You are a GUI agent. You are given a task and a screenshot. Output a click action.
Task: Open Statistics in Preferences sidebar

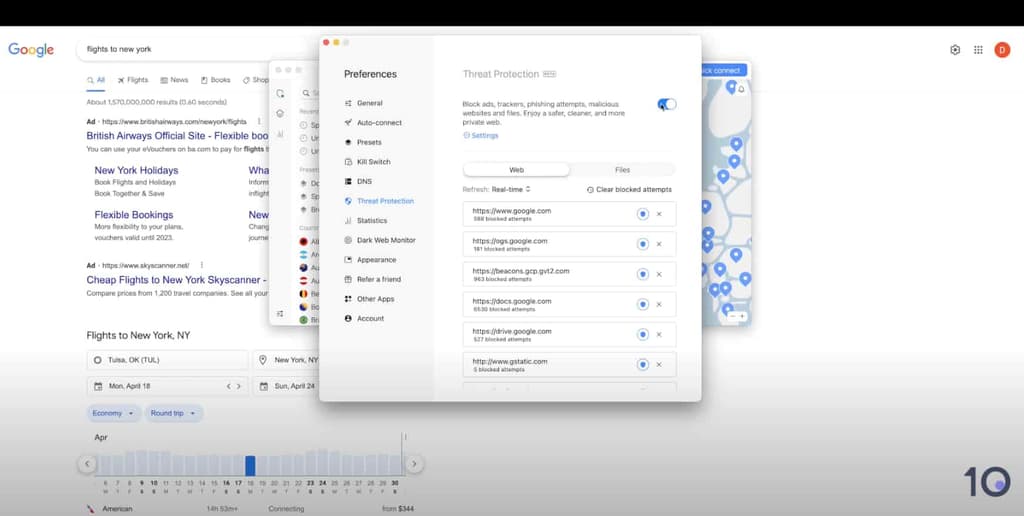pos(372,221)
